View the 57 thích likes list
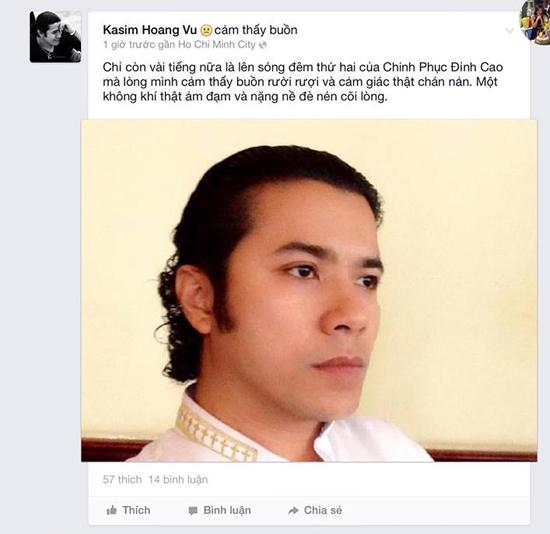This screenshot has width=550, height=534. pos(122,480)
